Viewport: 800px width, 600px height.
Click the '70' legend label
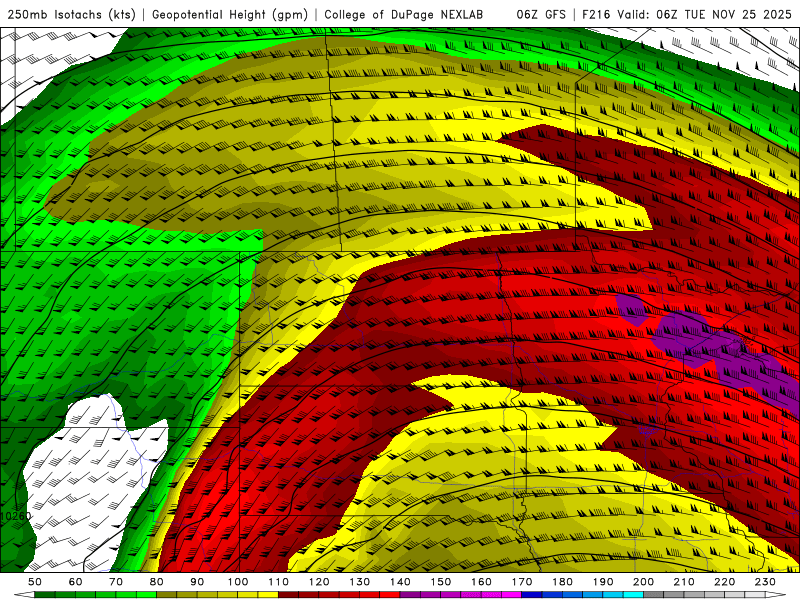[115, 582]
